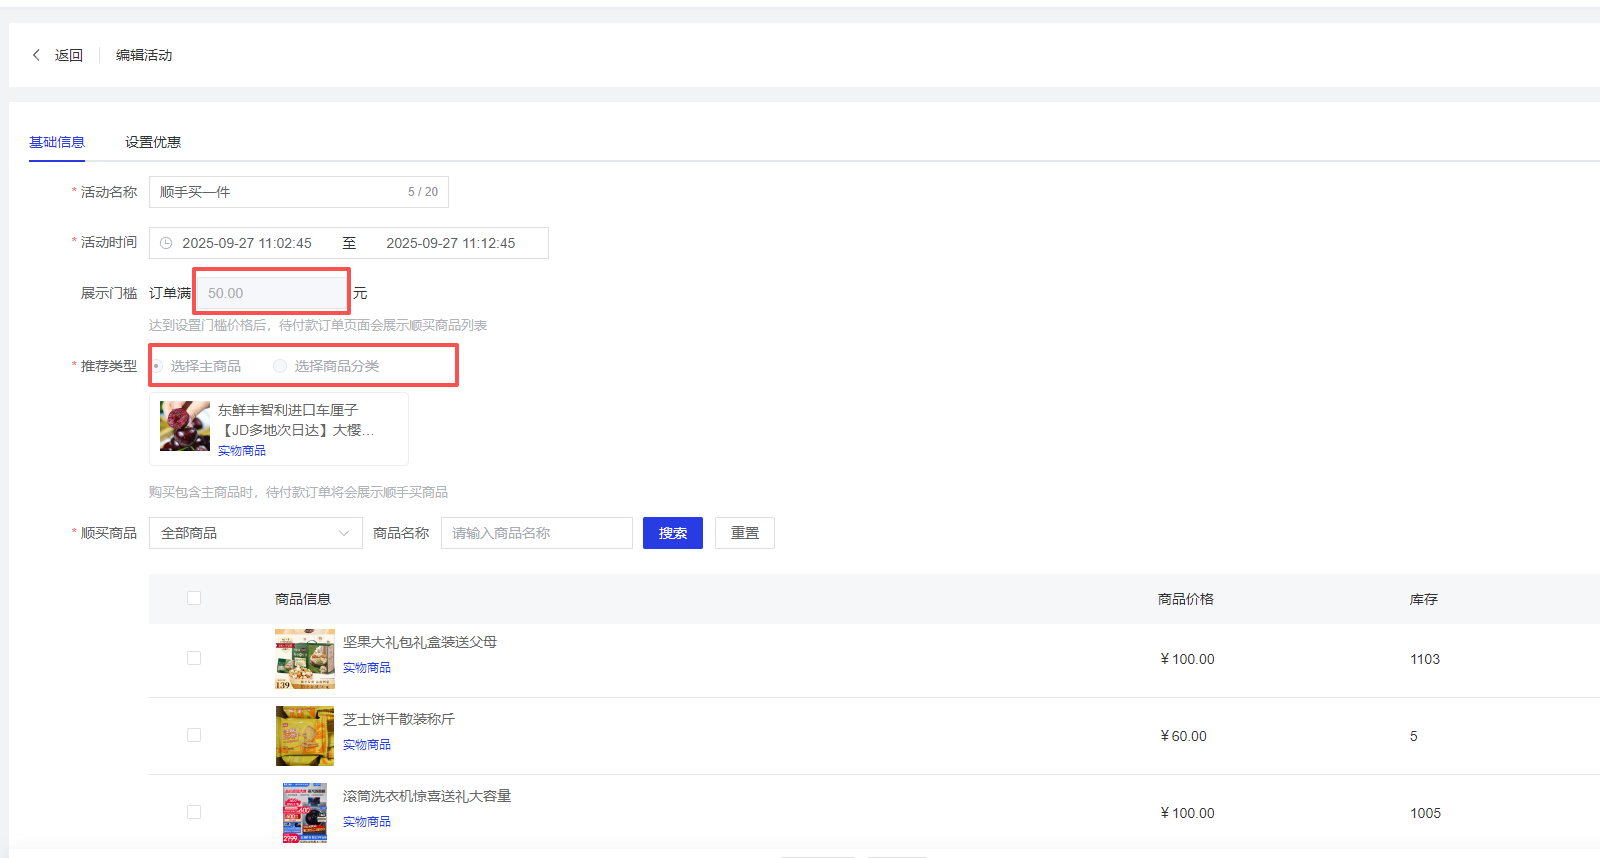
Task: Click the back arrow icon
Action: [x=37, y=55]
